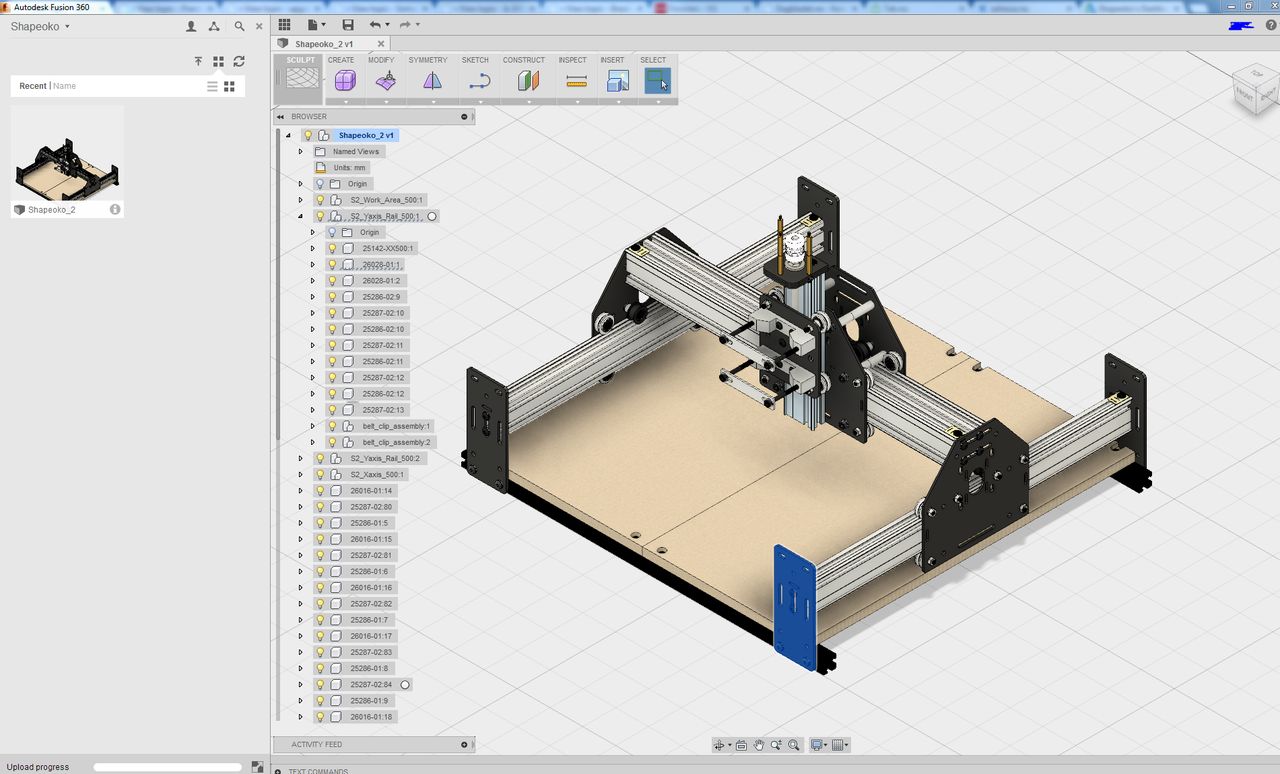Undo the last action

(x=375, y=25)
